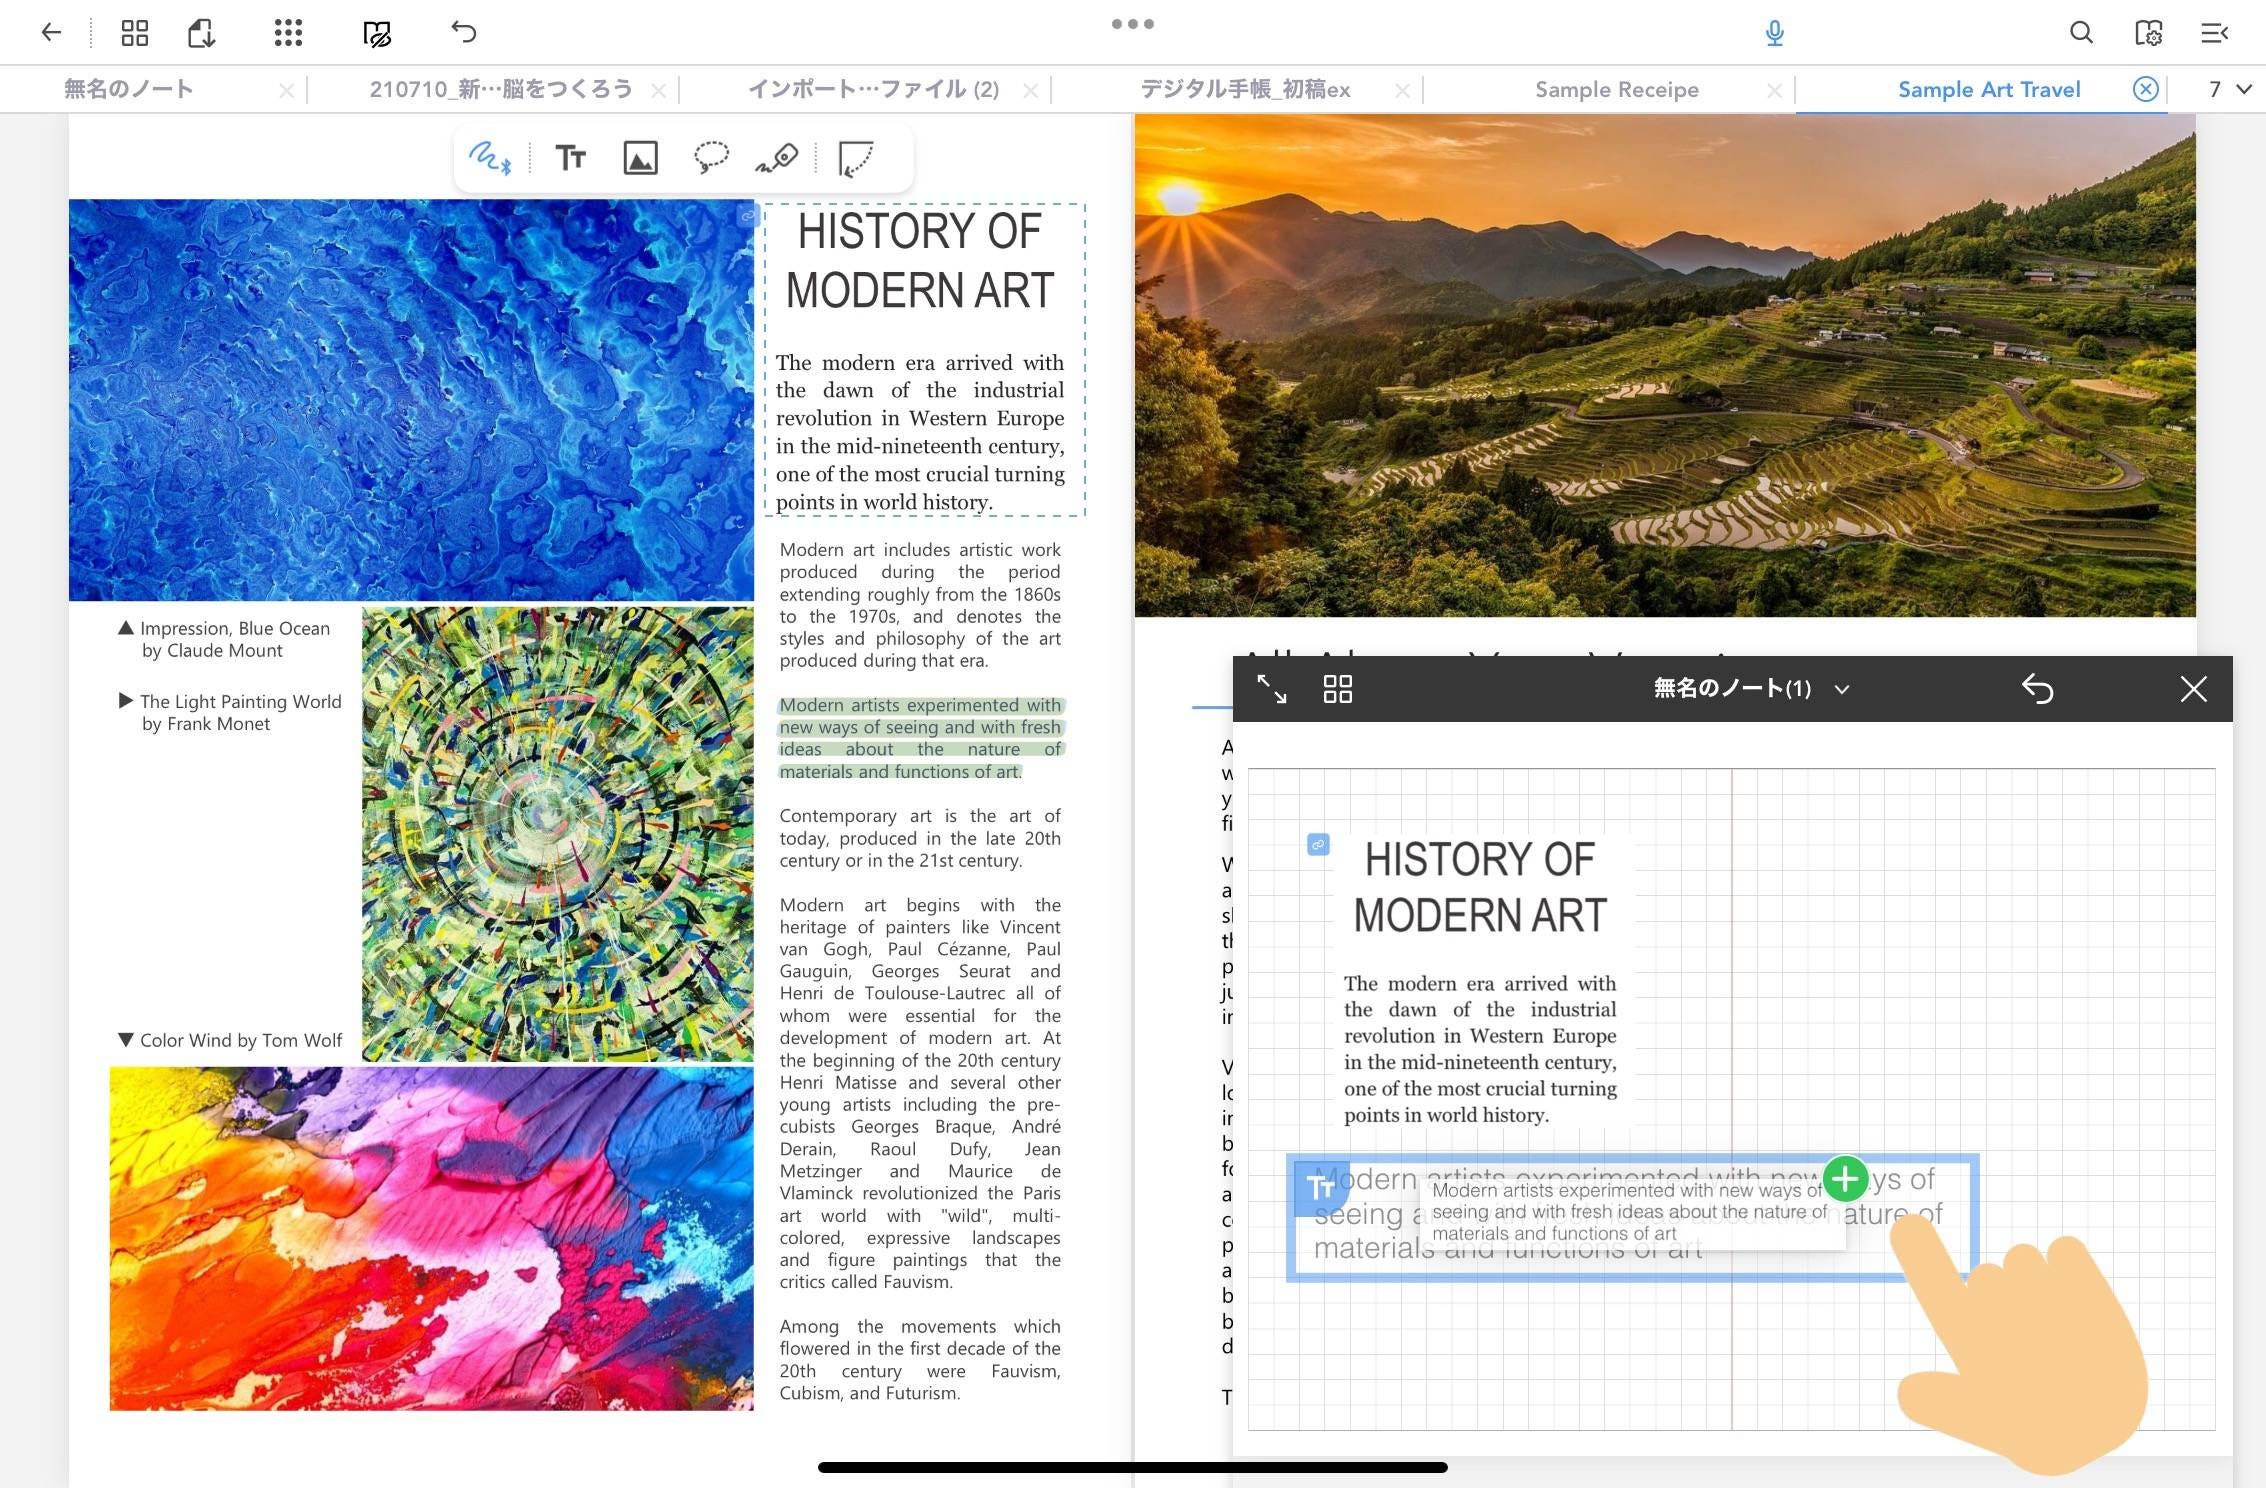Switch to the Sample Receipe tab
This screenshot has height=1488, width=2266.
1616,89
